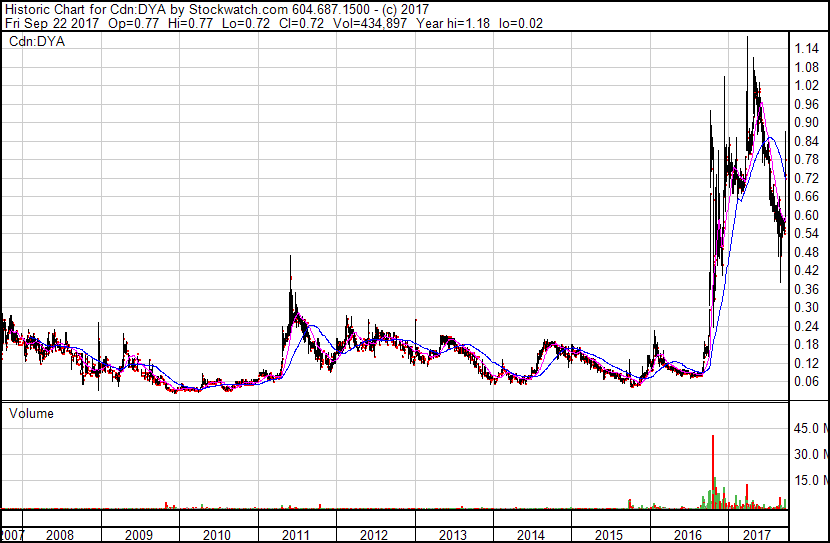This screenshot has width=830, height=543.
Task: Click the 45.0 M volume axis label
Action: click(x=811, y=428)
